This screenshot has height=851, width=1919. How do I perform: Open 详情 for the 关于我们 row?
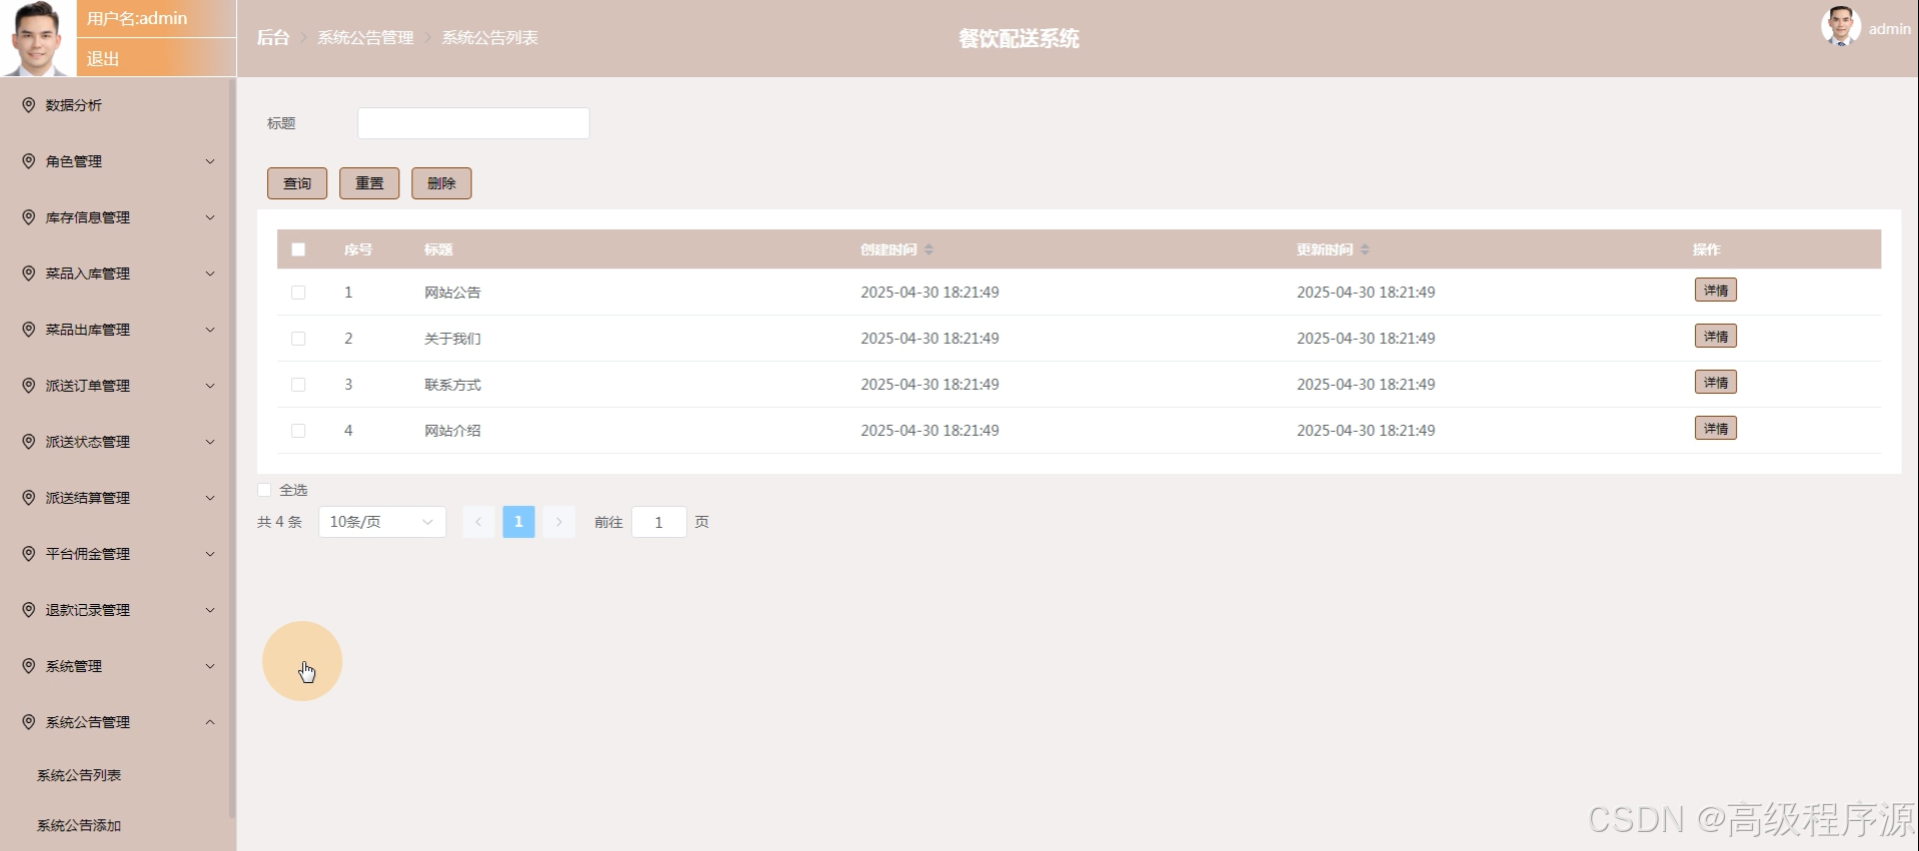(x=1715, y=336)
